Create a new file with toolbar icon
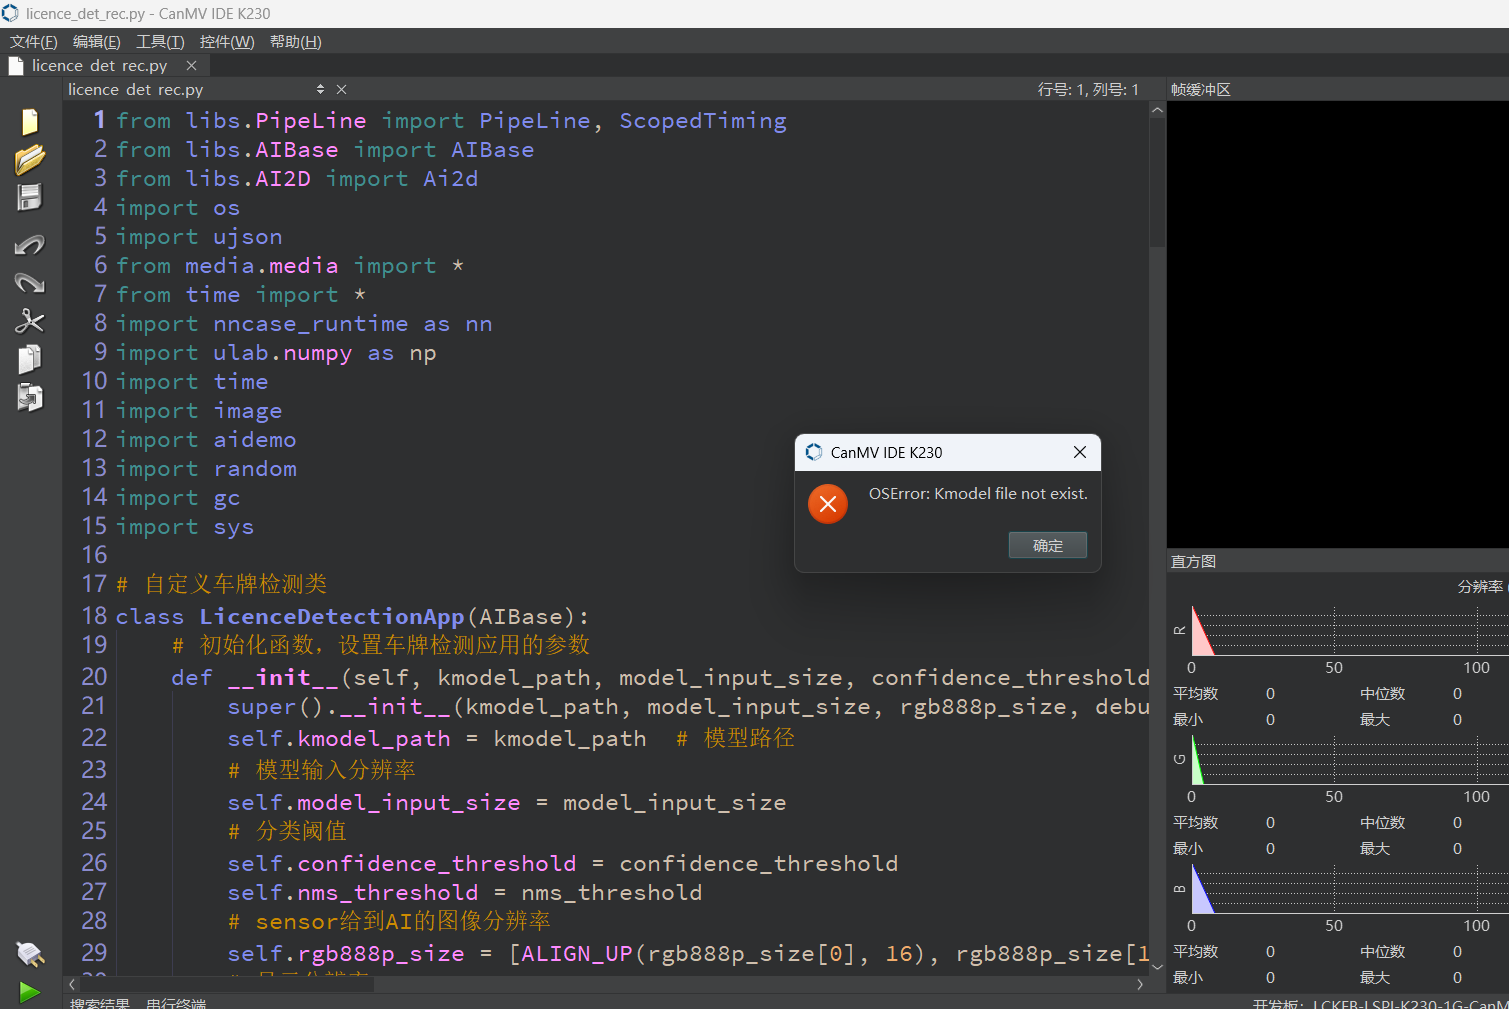 [30, 122]
